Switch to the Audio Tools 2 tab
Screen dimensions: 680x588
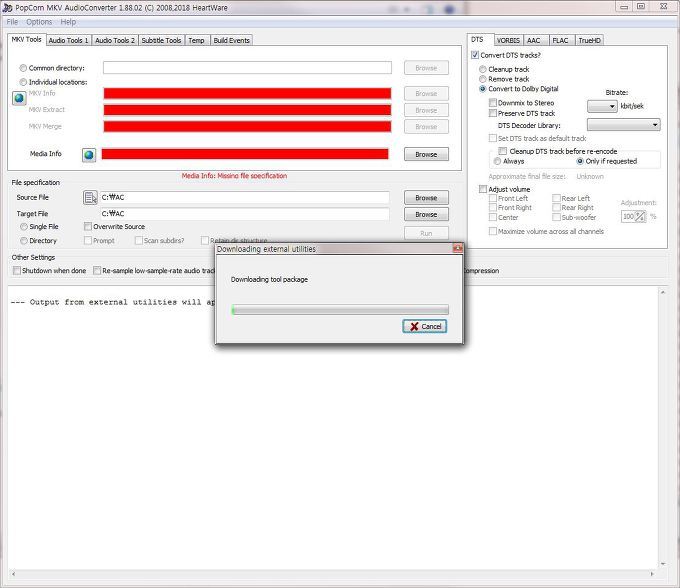(115, 40)
